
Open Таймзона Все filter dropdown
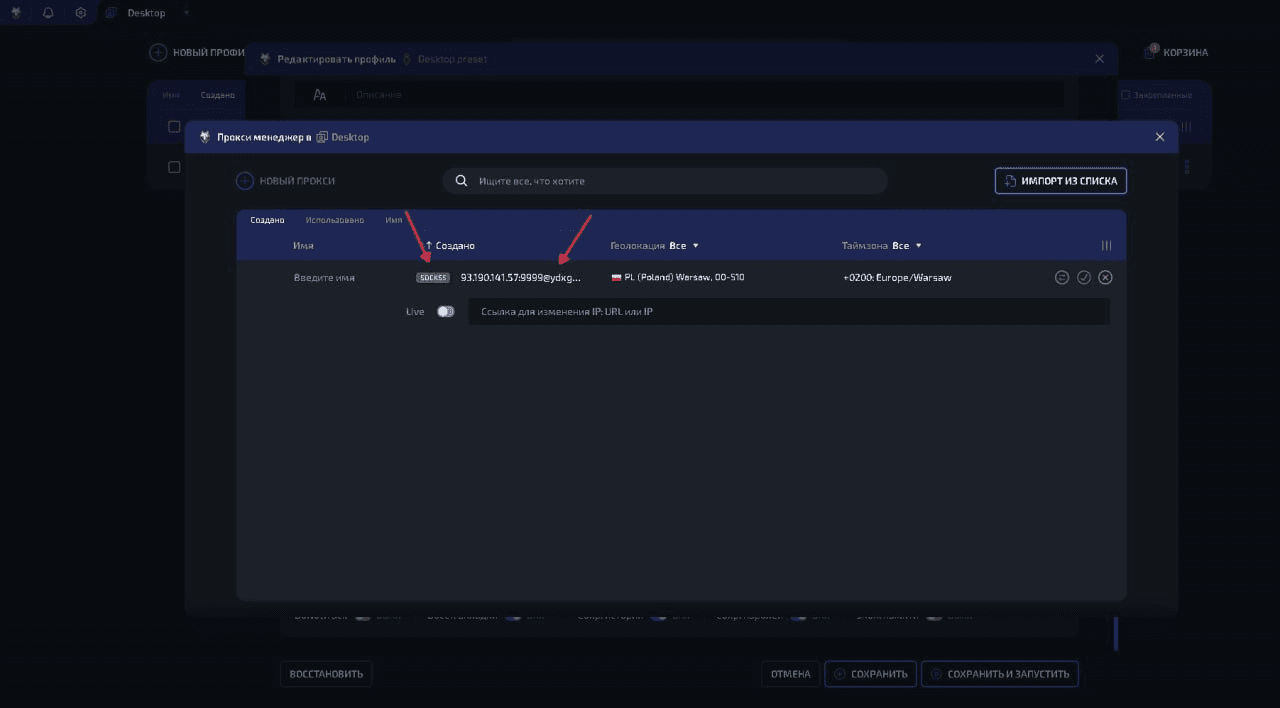pyautogui.click(x=882, y=245)
